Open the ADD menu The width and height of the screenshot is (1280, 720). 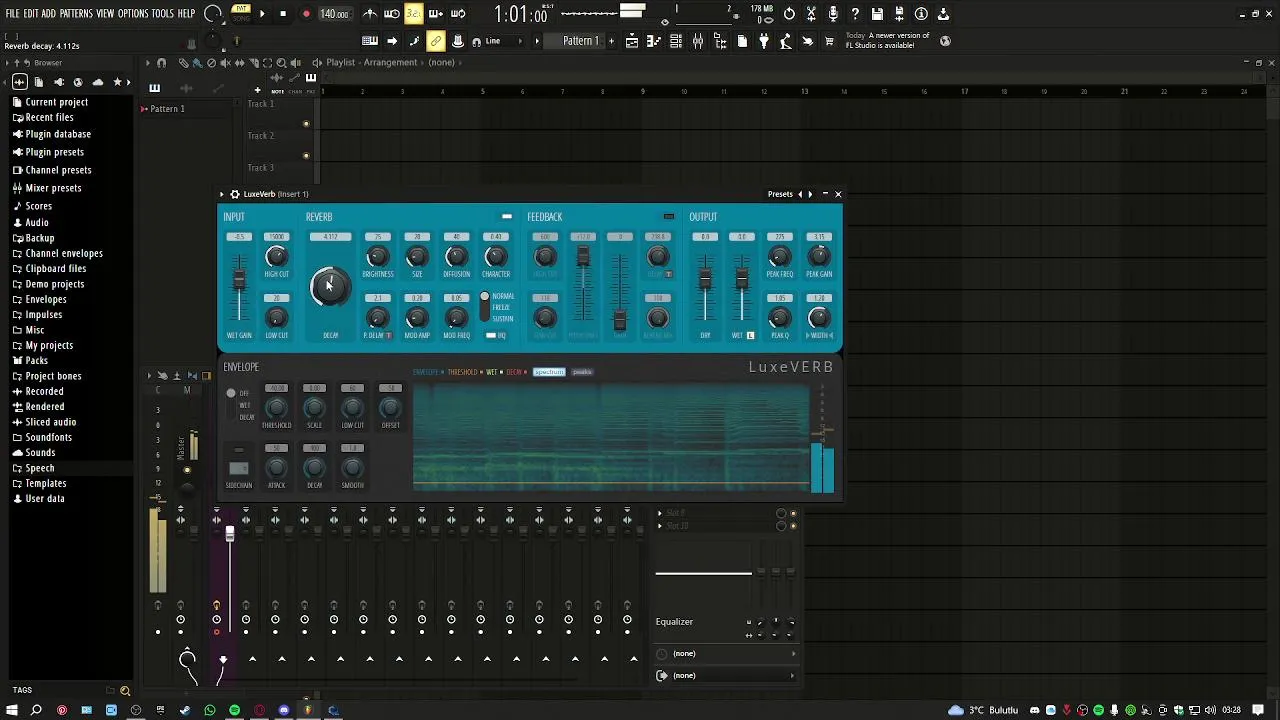click(x=48, y=14)
